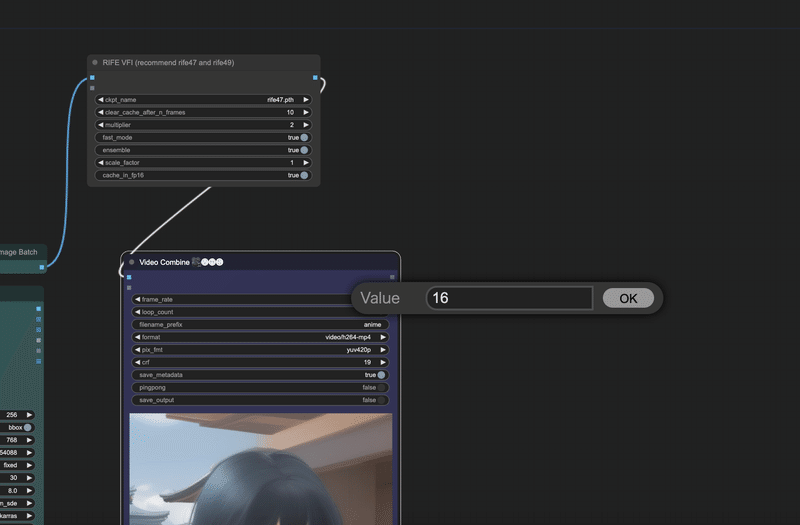The width and height of the screenshot is (800, 525).
Task: Increase the 30 steps value with the right arrow
Action: 30,478
